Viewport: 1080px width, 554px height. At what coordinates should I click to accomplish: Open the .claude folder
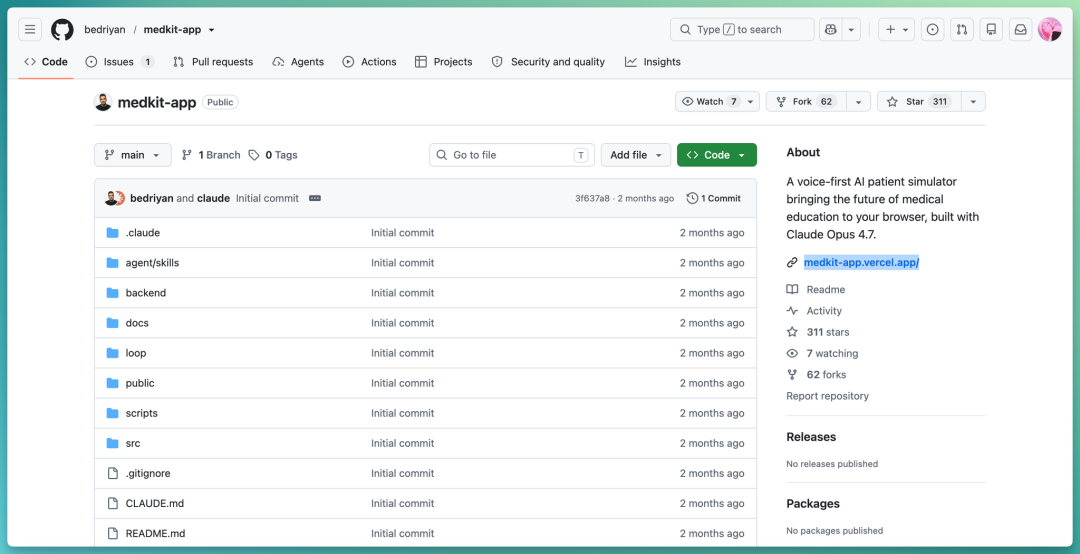[143, 233]
